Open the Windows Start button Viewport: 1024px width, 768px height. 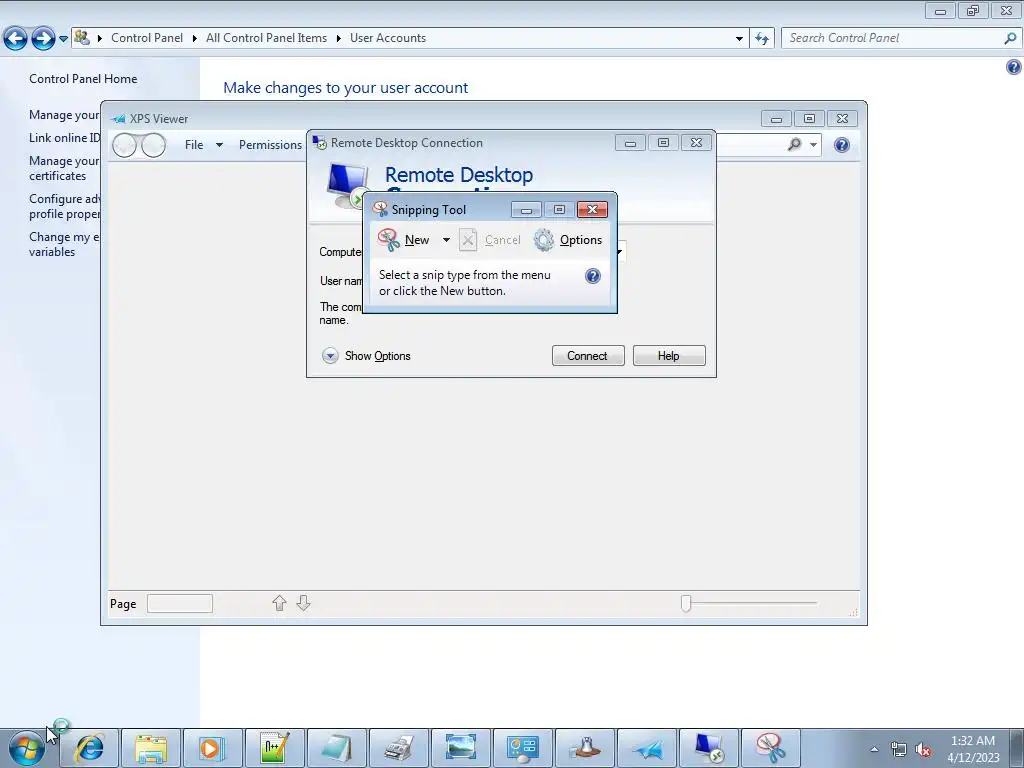tap(26, 748)
